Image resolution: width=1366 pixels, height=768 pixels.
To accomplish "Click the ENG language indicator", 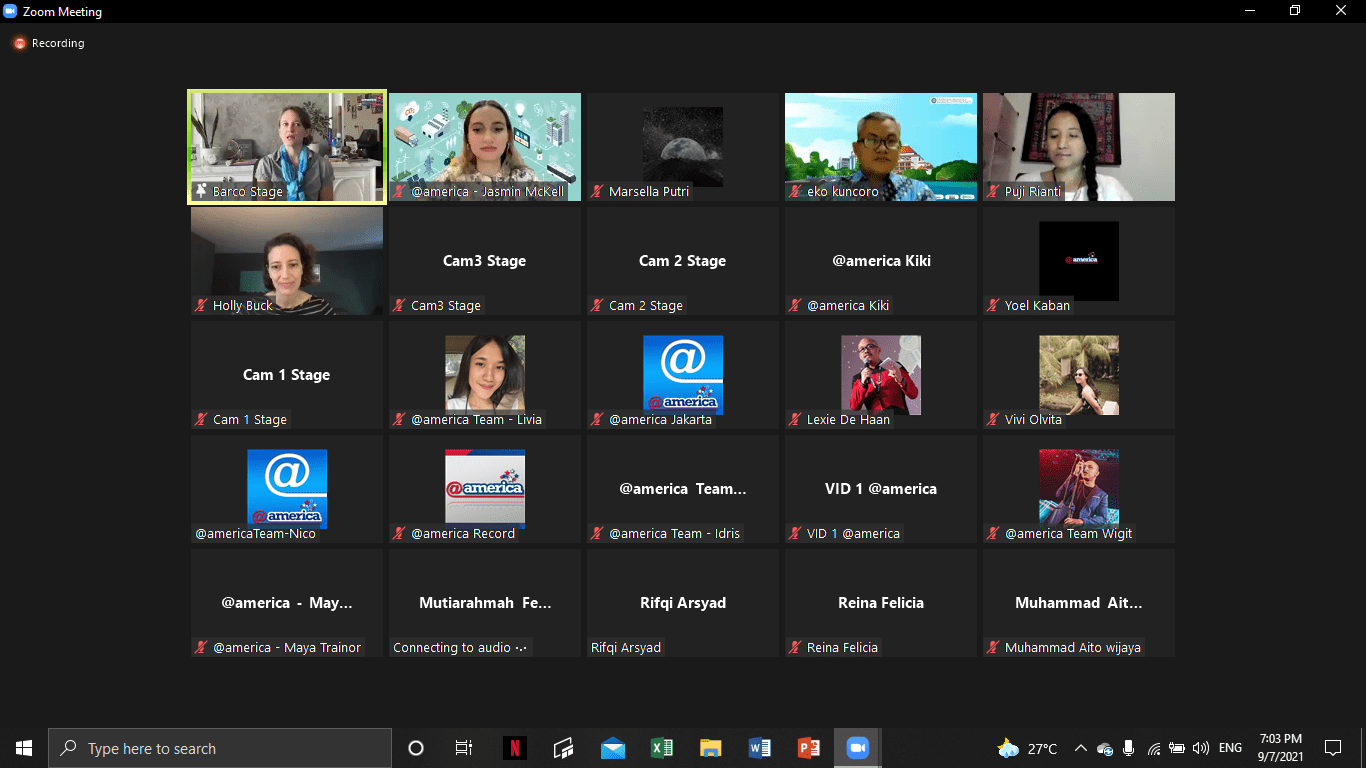I will click(1230, 748).
